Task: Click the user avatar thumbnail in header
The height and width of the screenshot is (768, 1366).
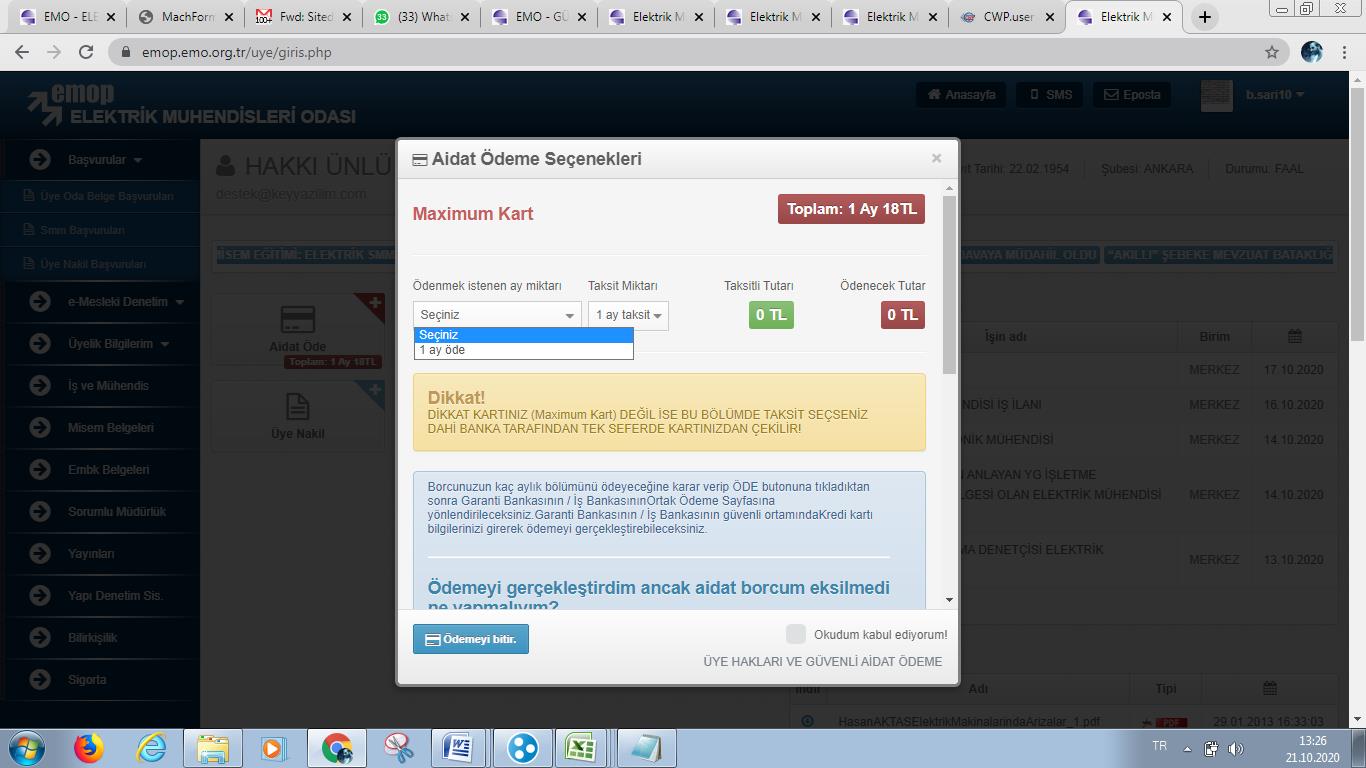Action: 1216,95
